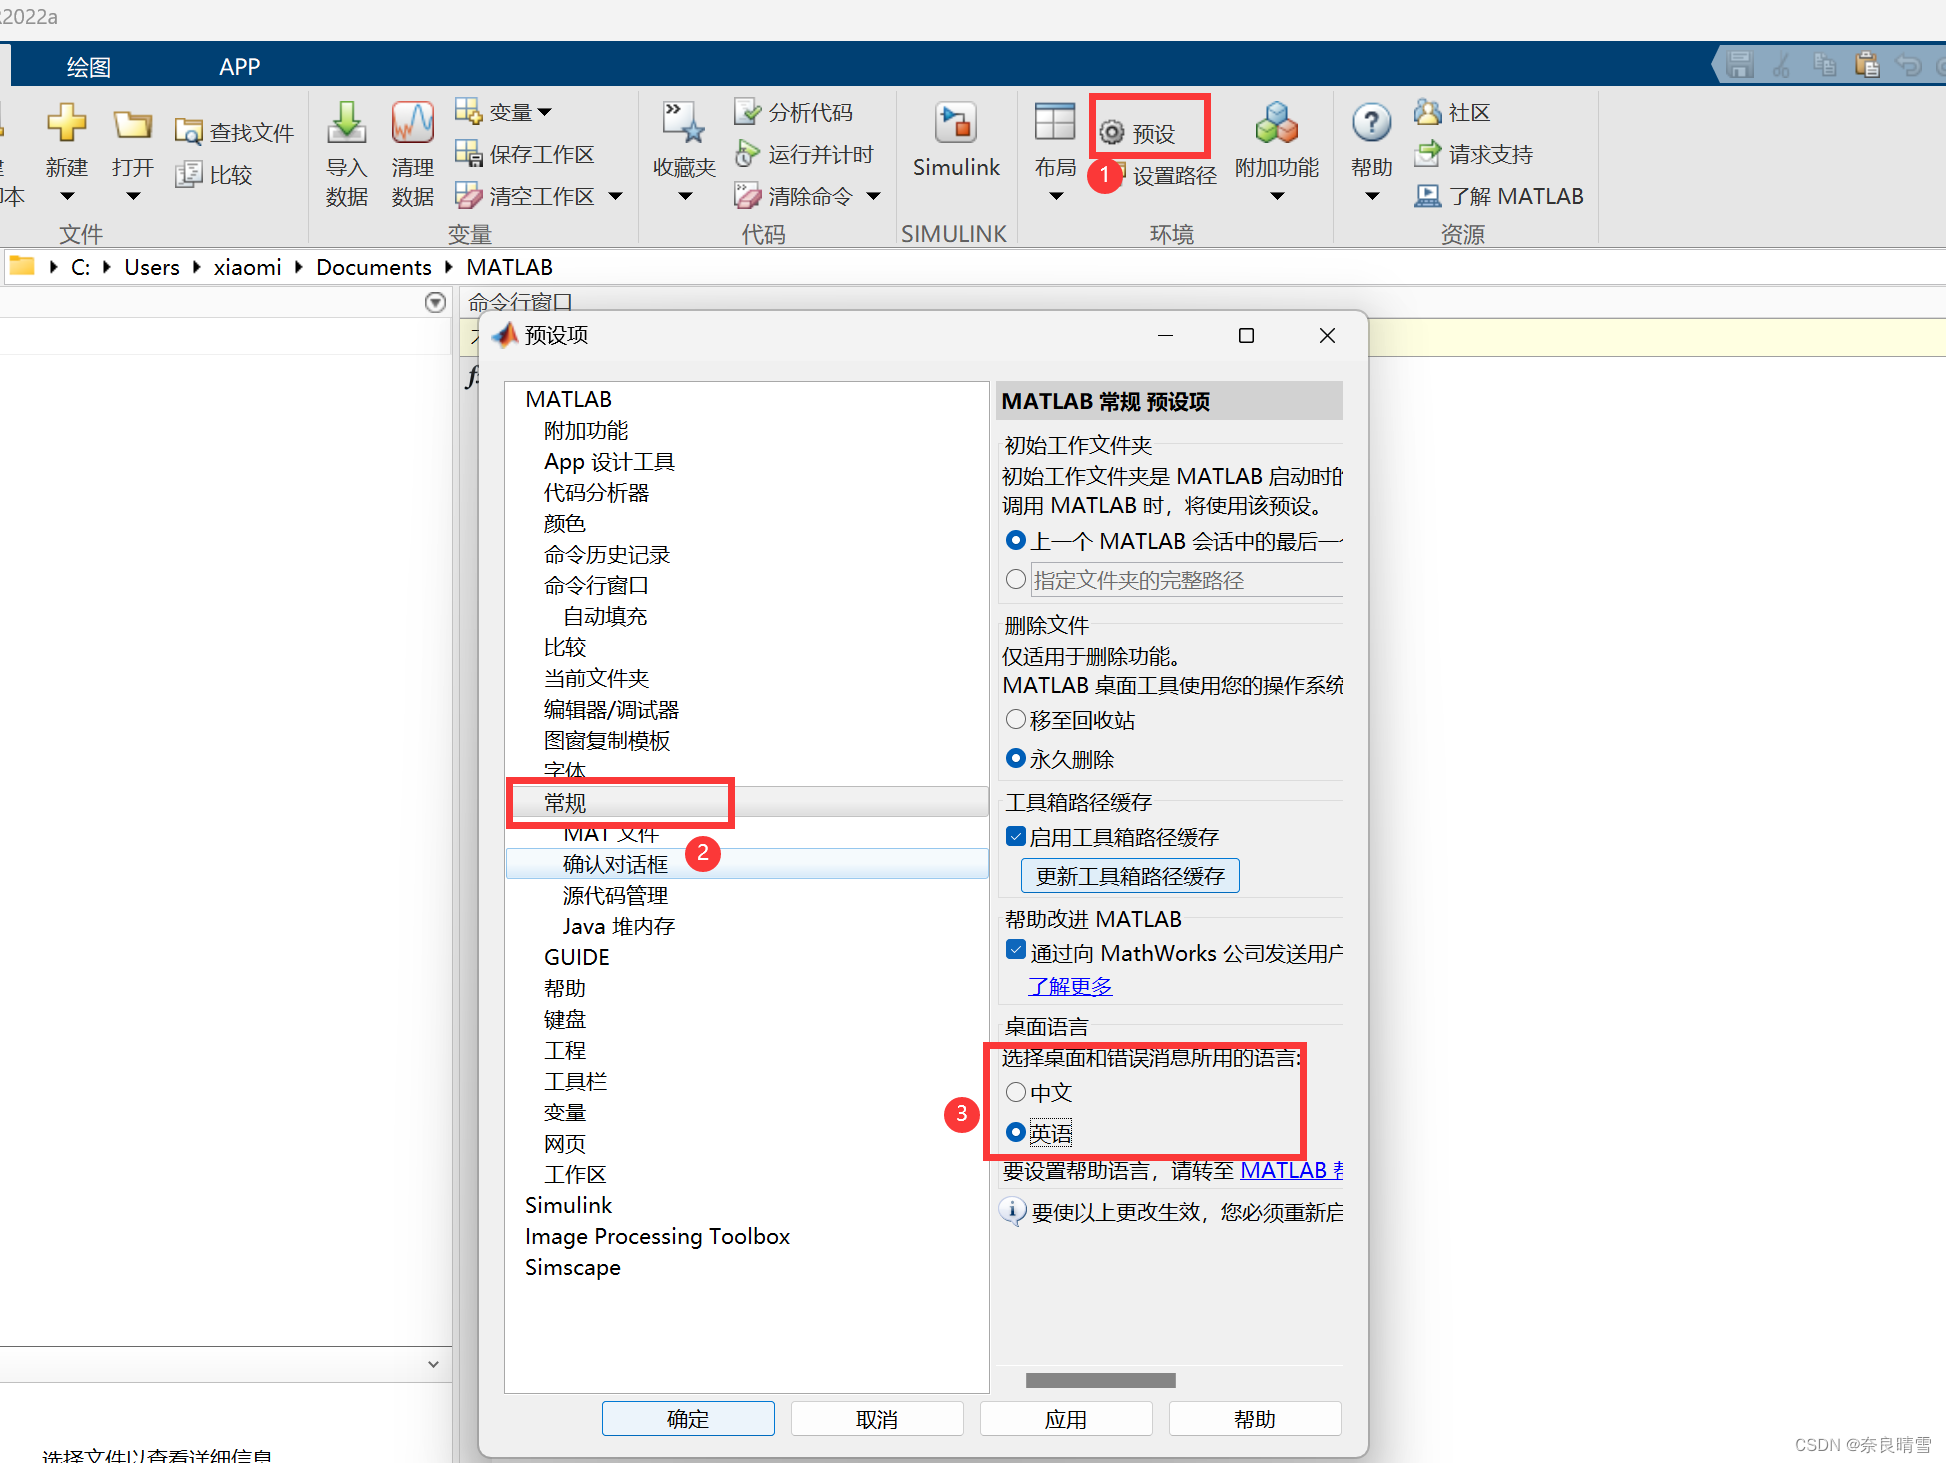This screenshot has height=1463, width=1946.
Task: Click the 查找文件 (Find Files) icon
Action: pos(233,130)
